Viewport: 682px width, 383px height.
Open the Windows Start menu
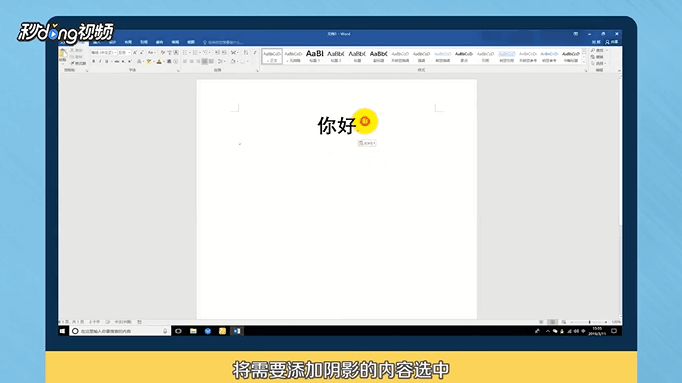(63, 331)
